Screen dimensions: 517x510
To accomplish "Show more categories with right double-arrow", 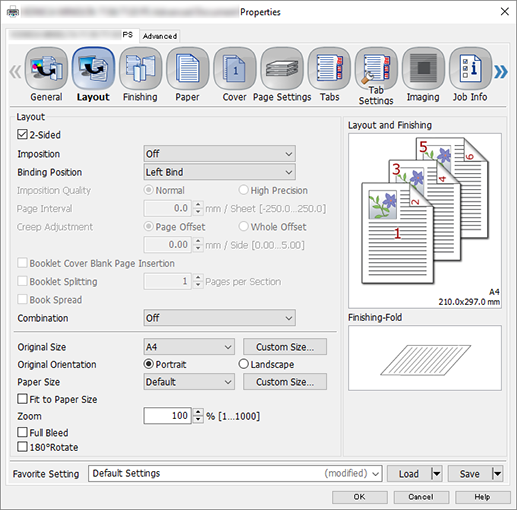I will pos(501,71).
